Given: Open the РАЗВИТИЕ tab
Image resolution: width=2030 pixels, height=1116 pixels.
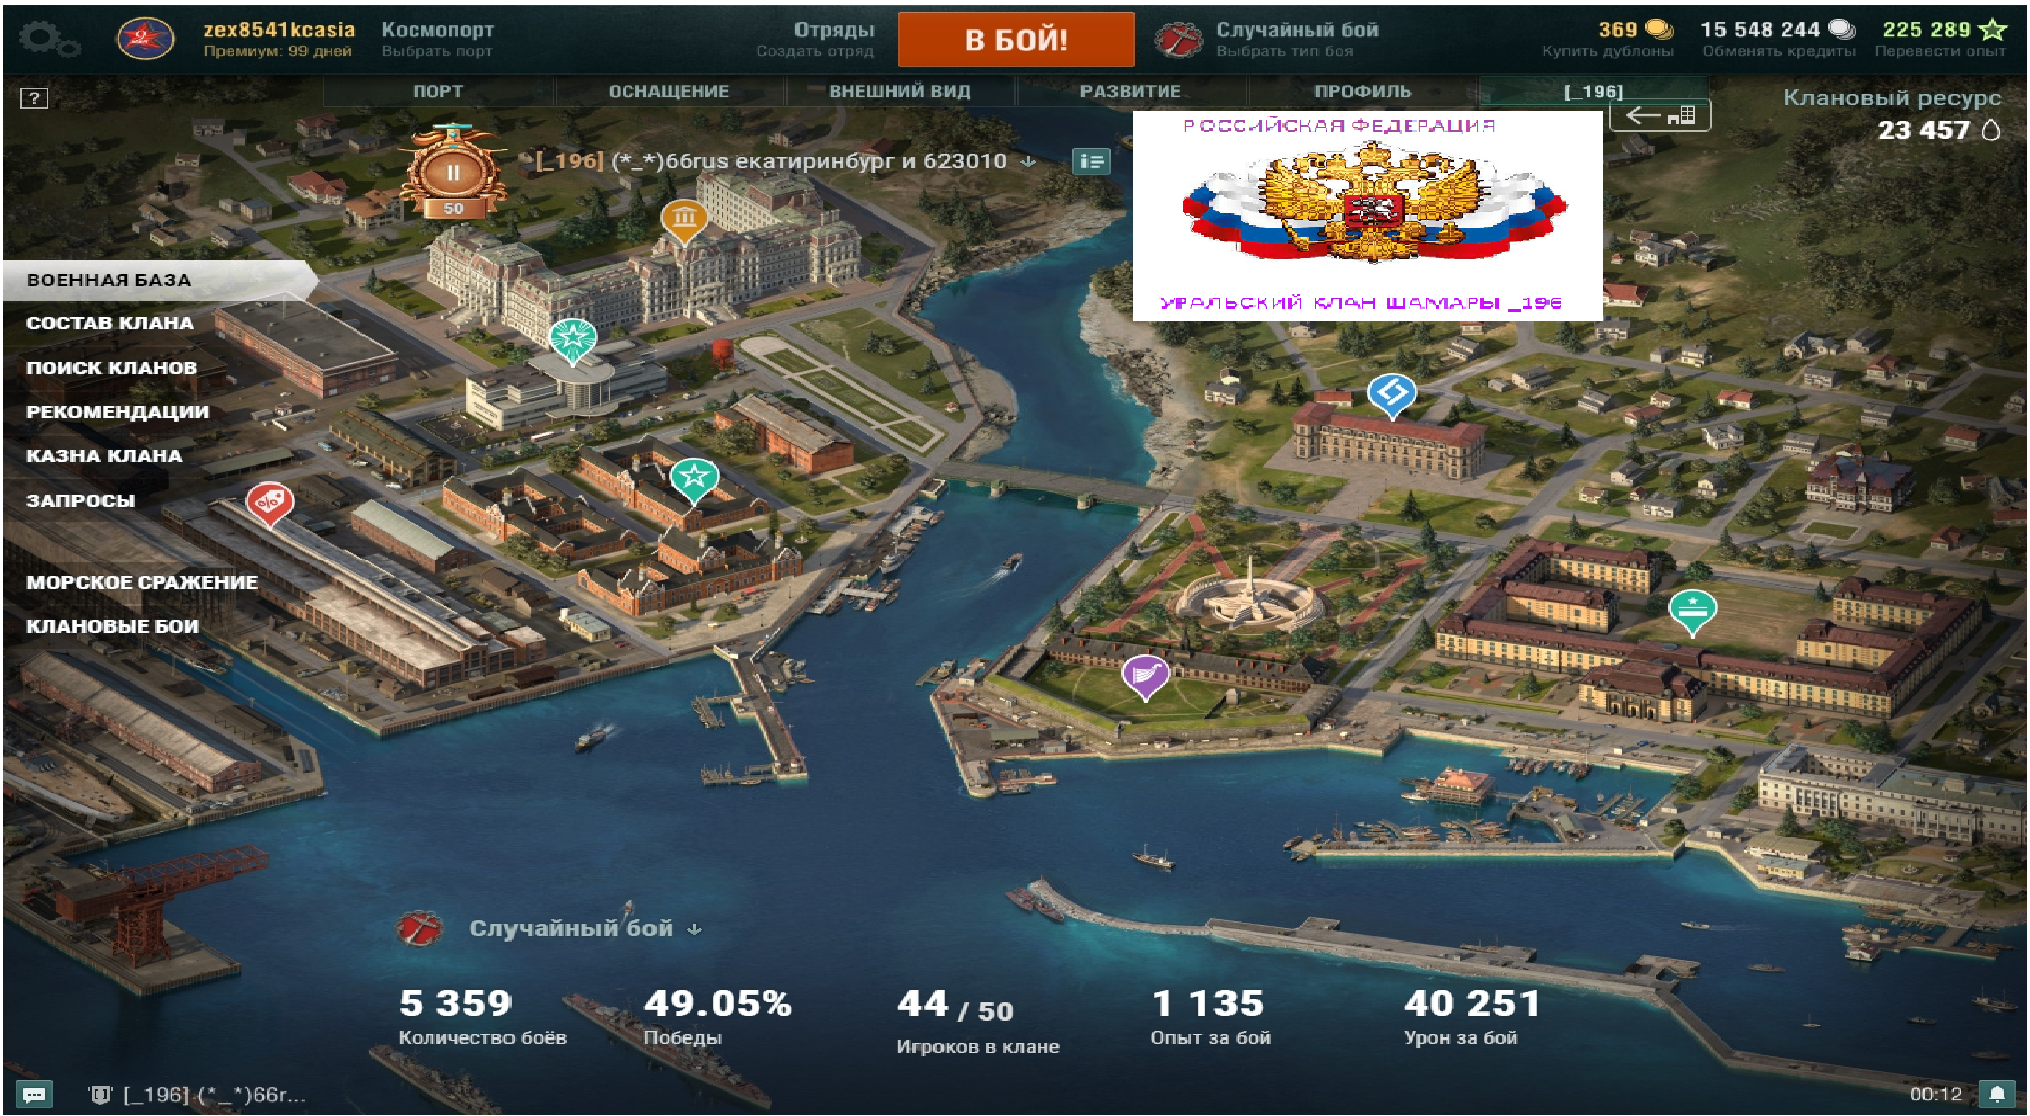Looking at the screenshot, I should 1130,91.
